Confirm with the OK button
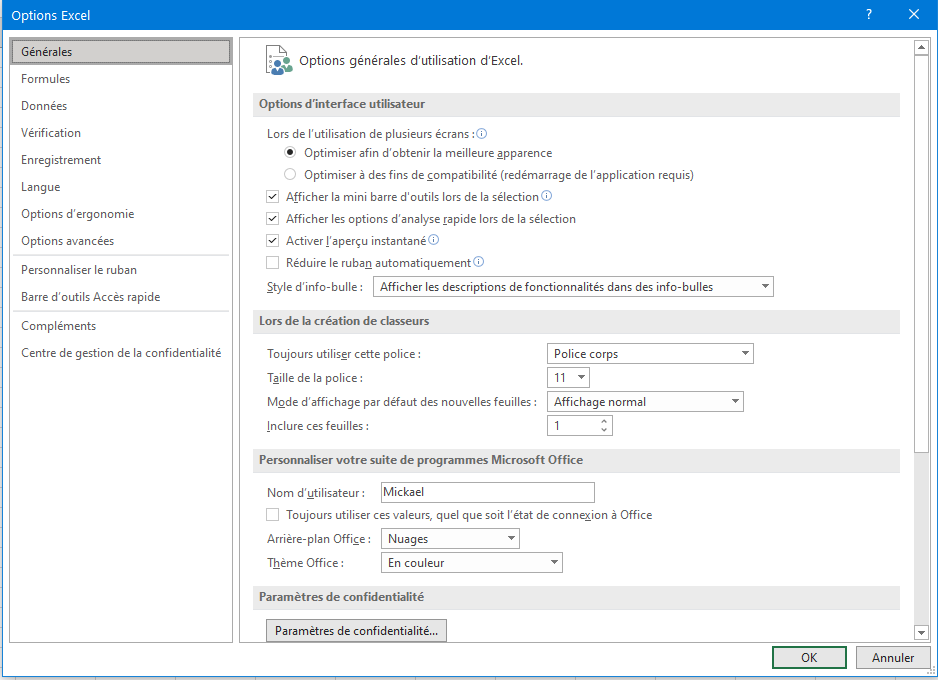 (x=809, y=657)
